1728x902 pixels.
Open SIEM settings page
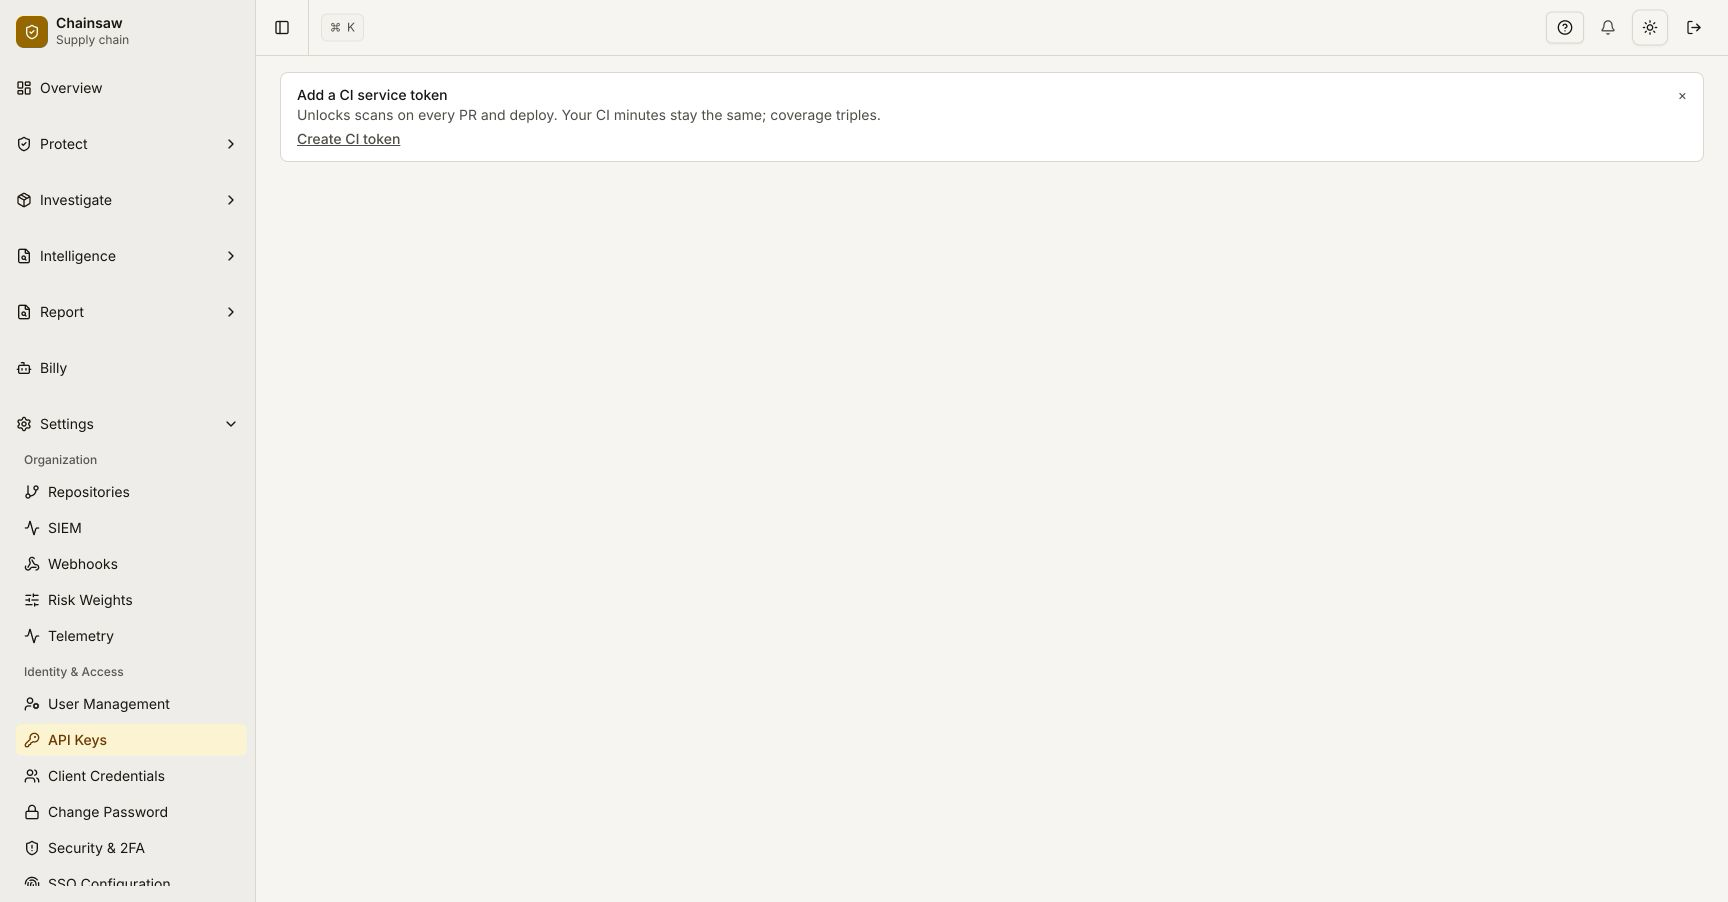[x=131, y=528]
